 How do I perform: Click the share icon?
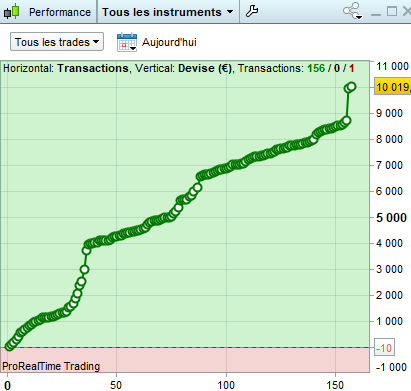352,11
